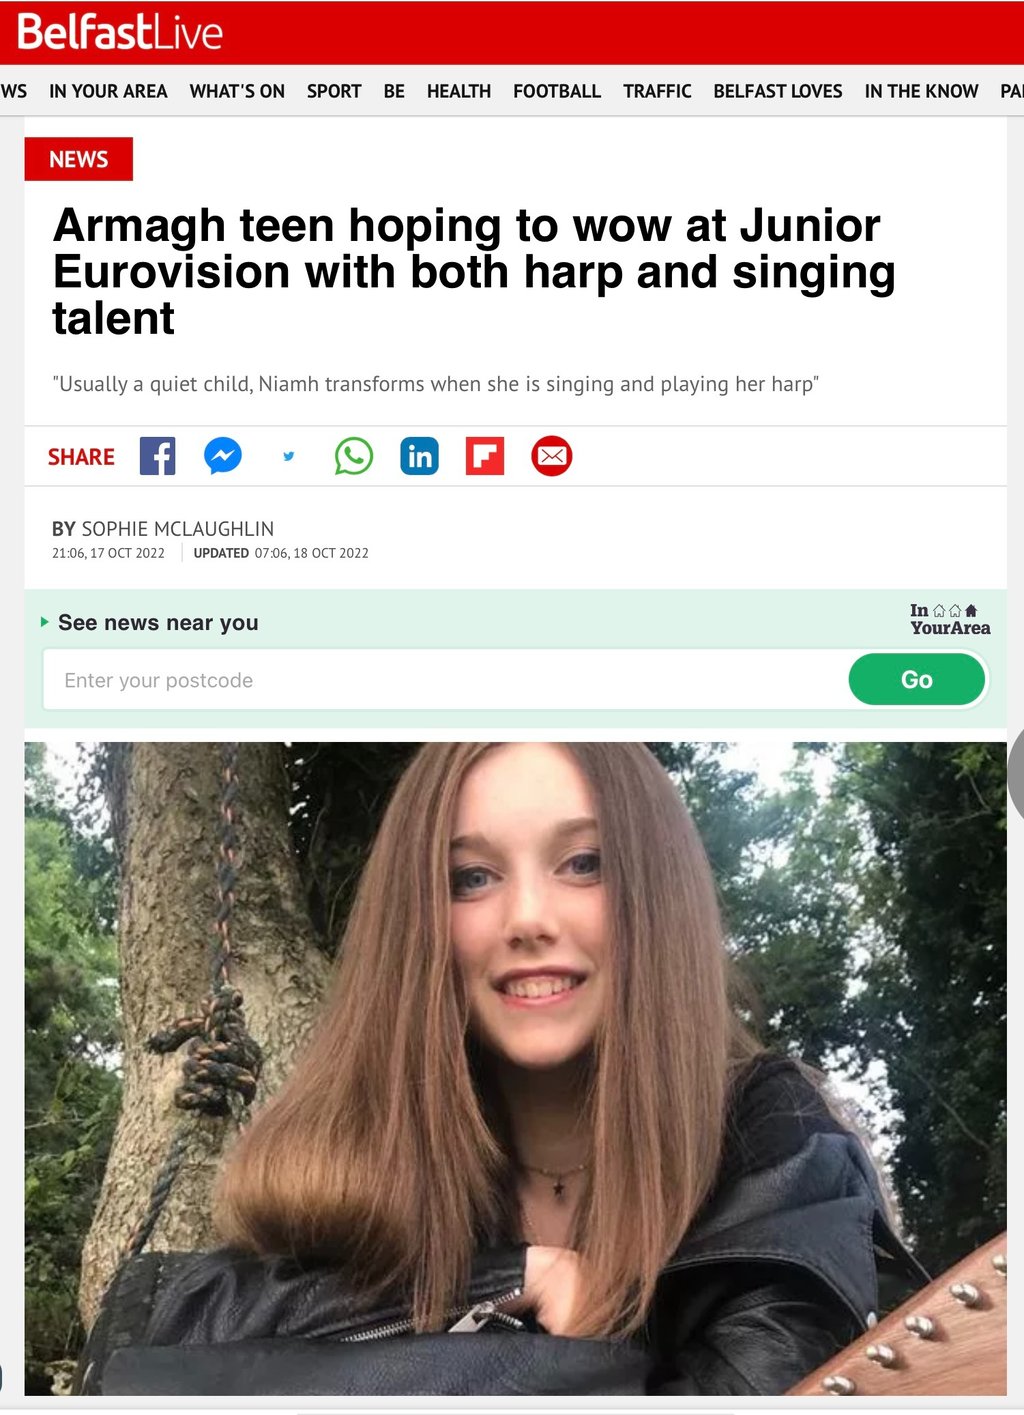Go to Sport section
The width and height of the screenshot is (1024, 1415).
[334, 91]
